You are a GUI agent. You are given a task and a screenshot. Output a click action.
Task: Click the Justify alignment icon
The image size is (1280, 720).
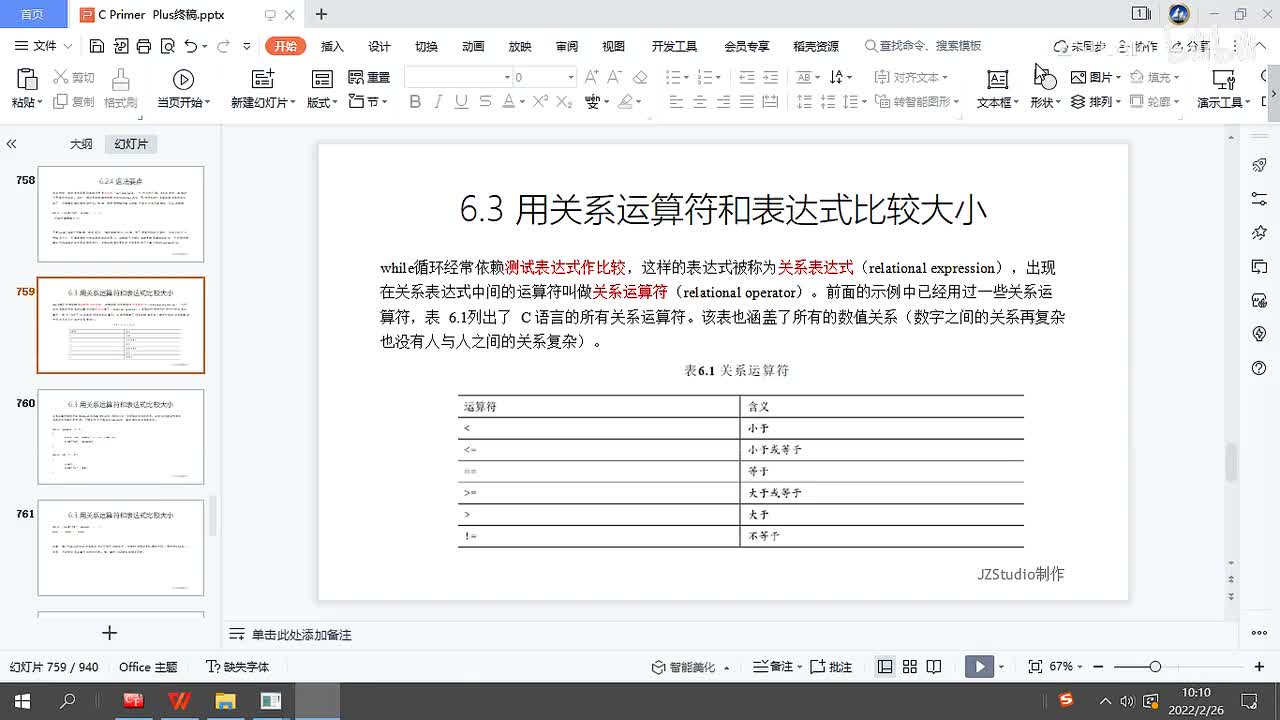coord(747,102)
